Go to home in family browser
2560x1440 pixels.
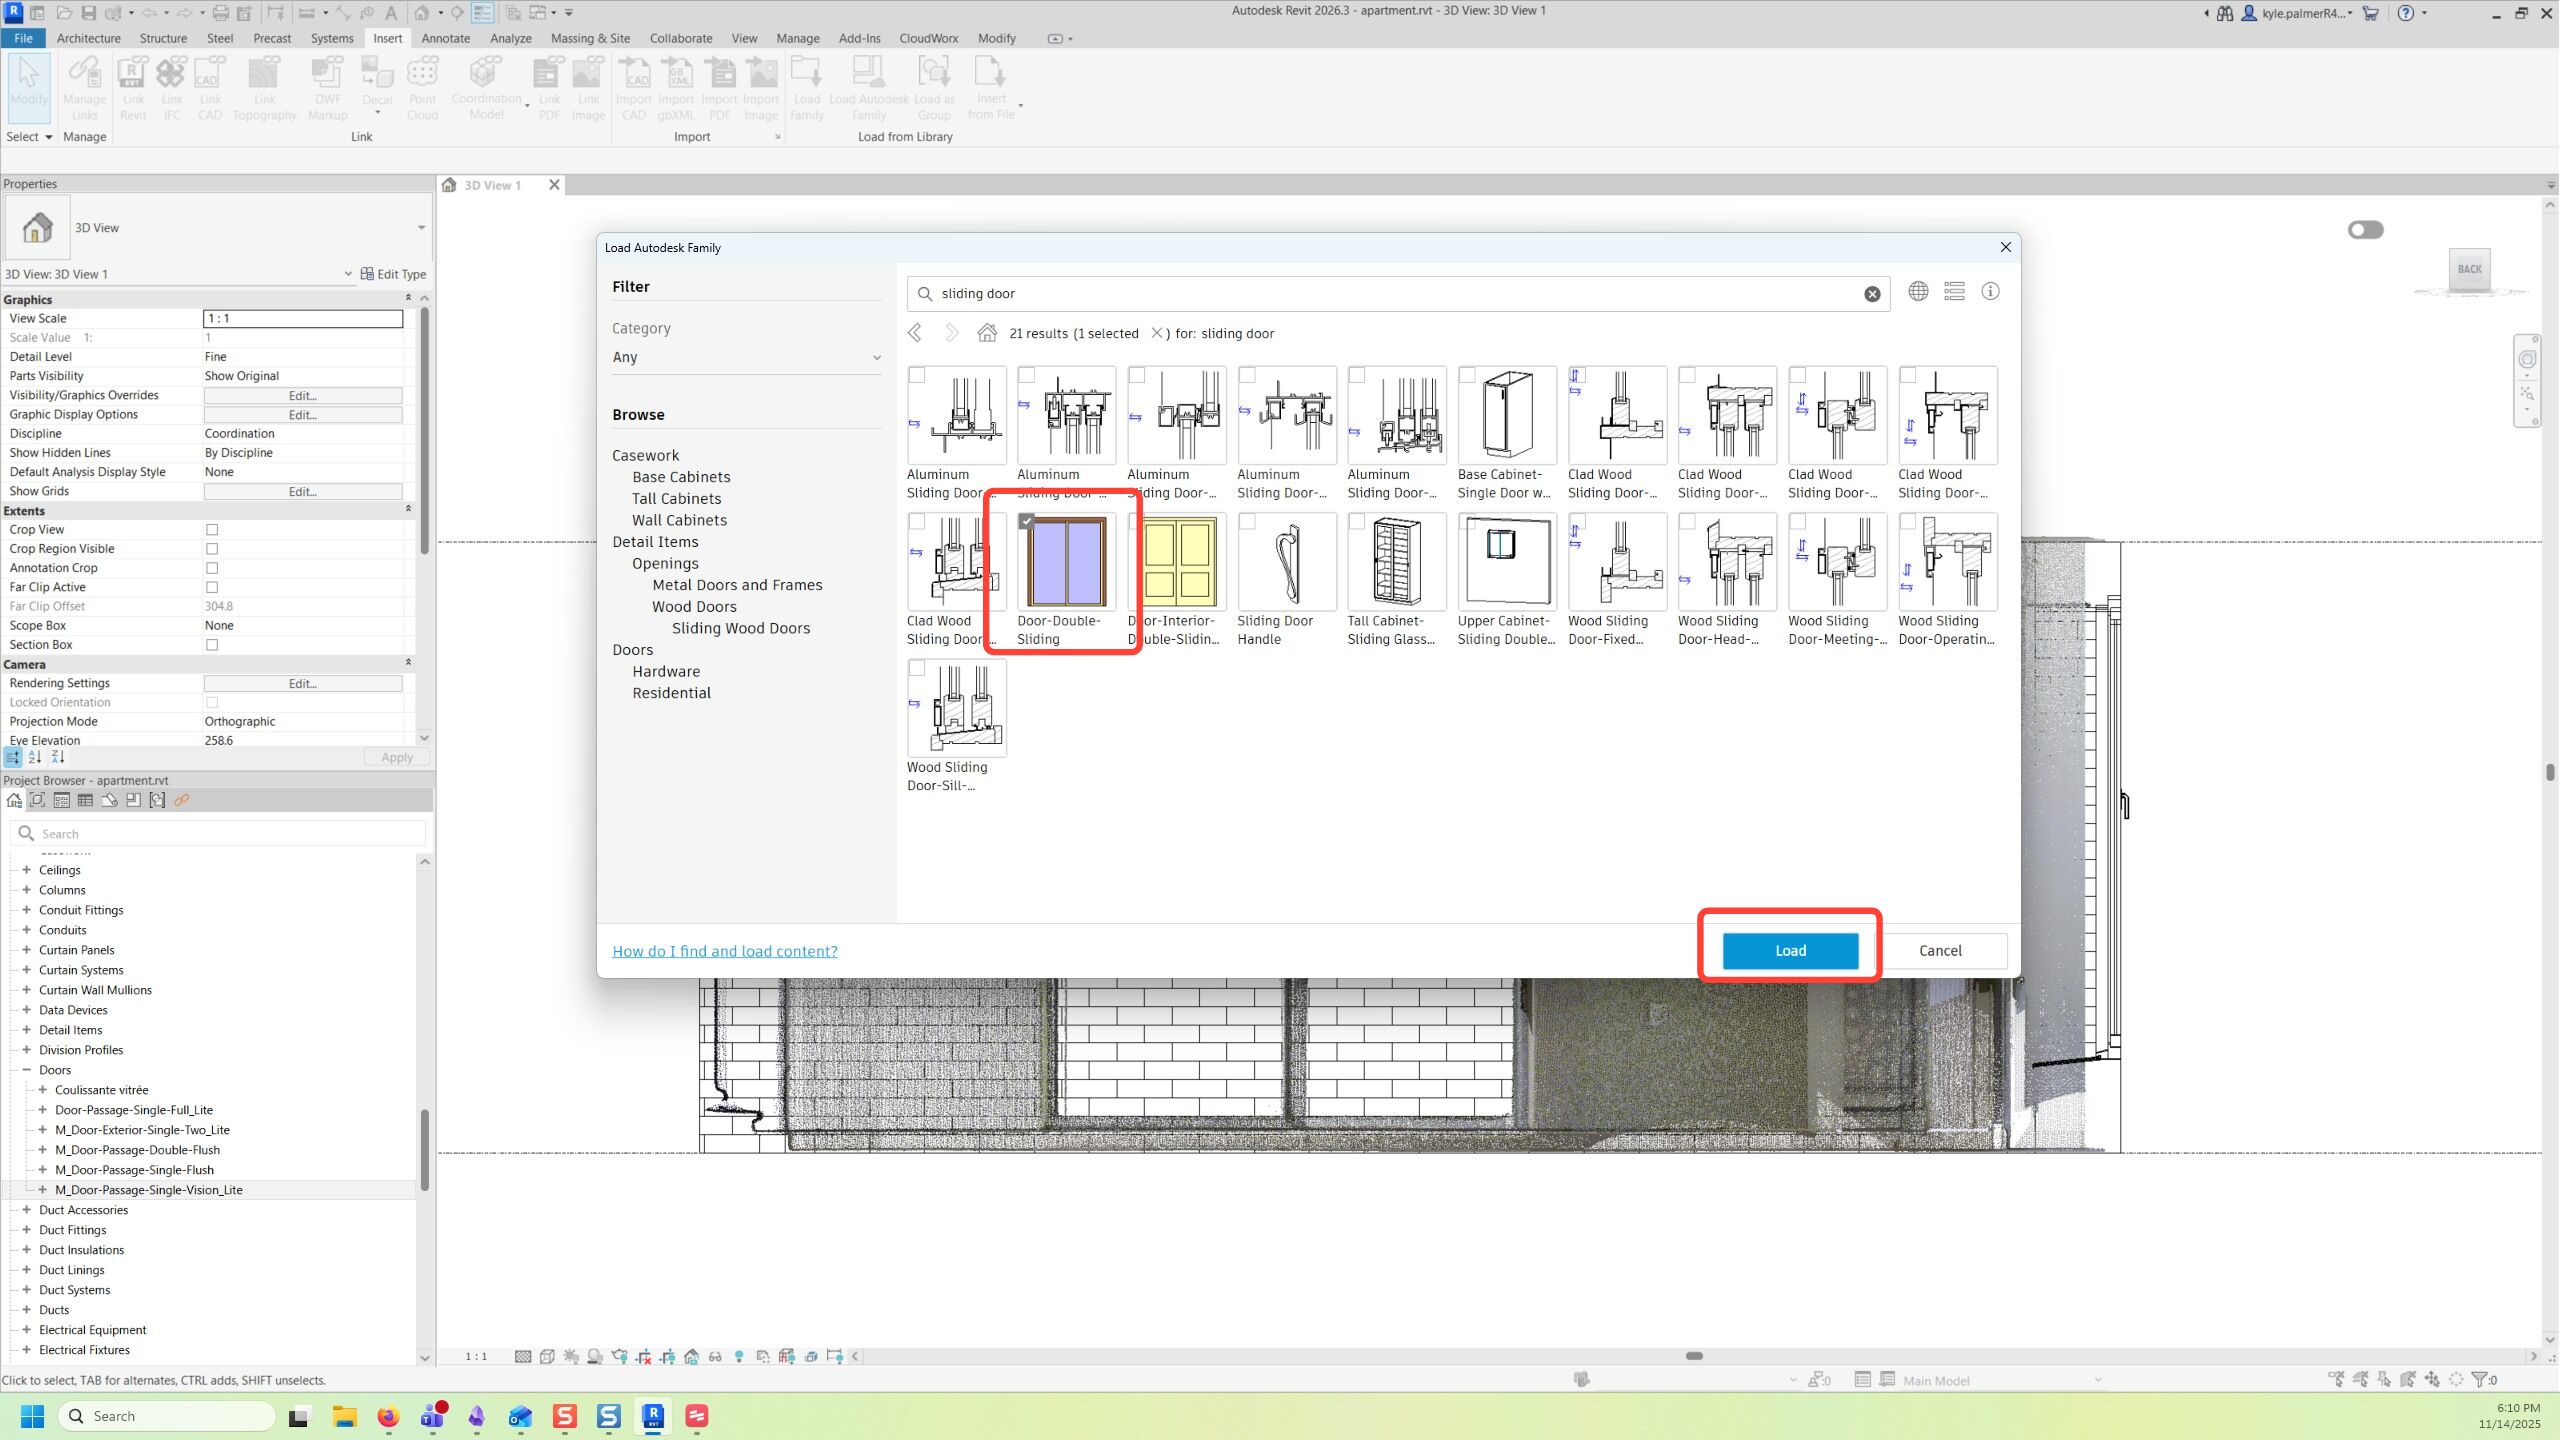tap(987, 333)
